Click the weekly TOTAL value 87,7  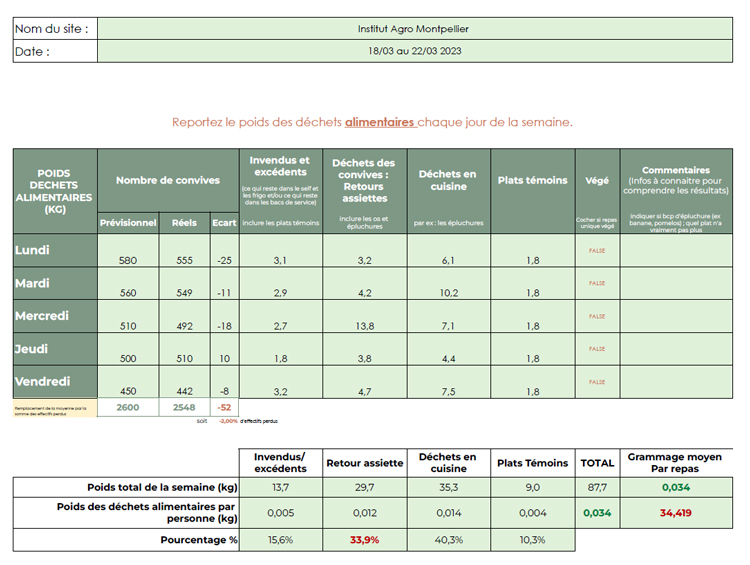tap(597, 487)
